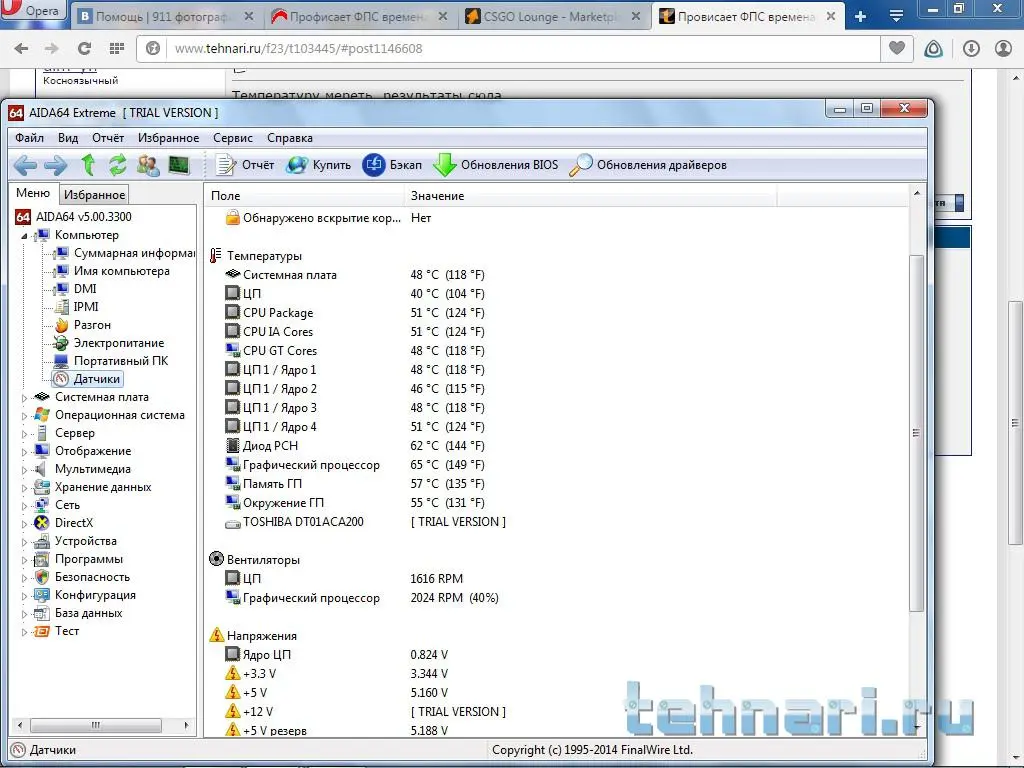Click the green Refresh arrows in AIDA64 toolbar
Viewport: 1024px width, 768px height.
click(118, 165)
